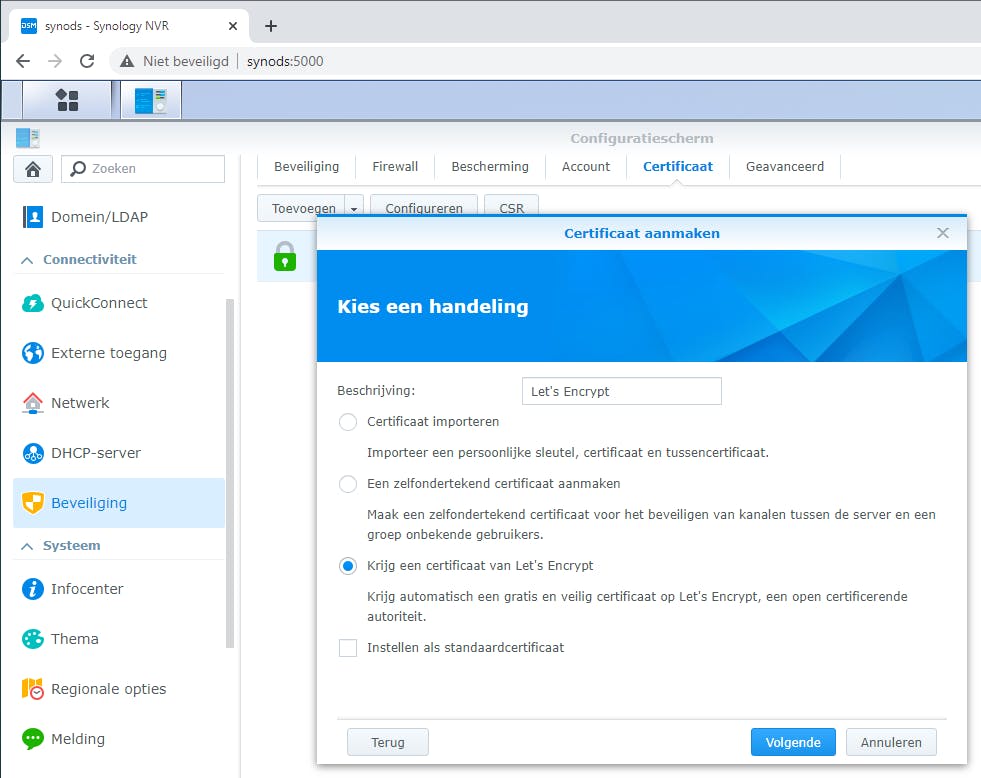Click the Zoeken search field
Viewport: 981px width, 778px height.
click(143, 169)
